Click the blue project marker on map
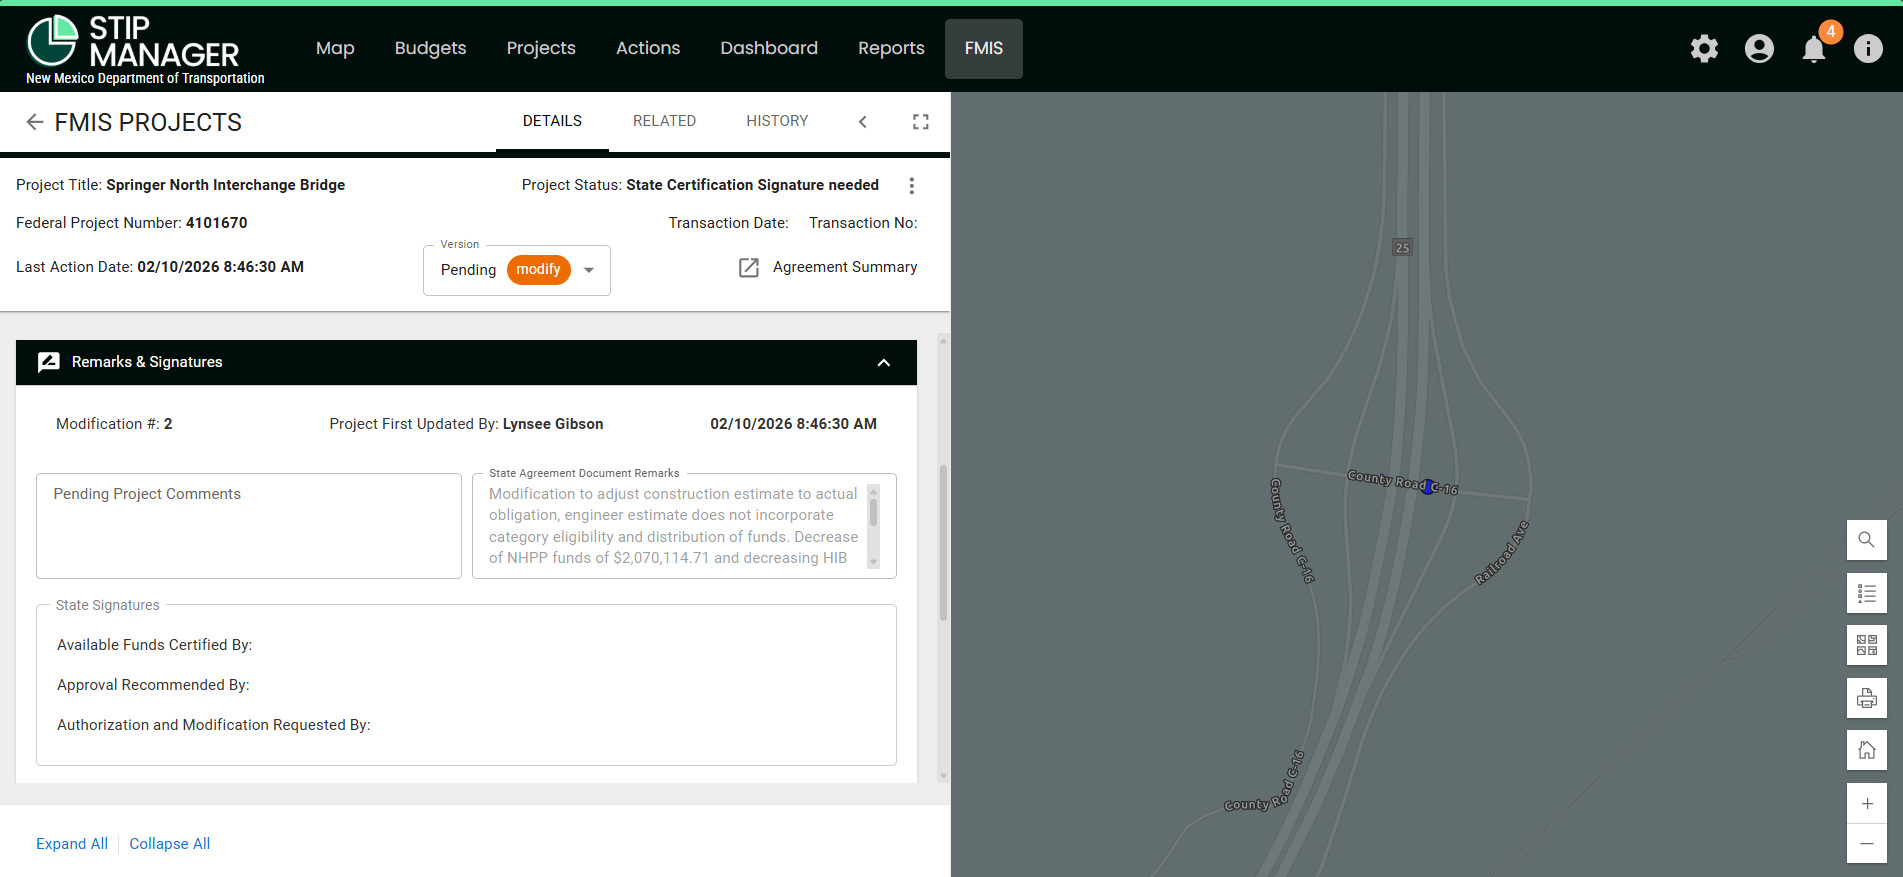The width and height of the screenshot is (1903, 877). pos(1427,487)
